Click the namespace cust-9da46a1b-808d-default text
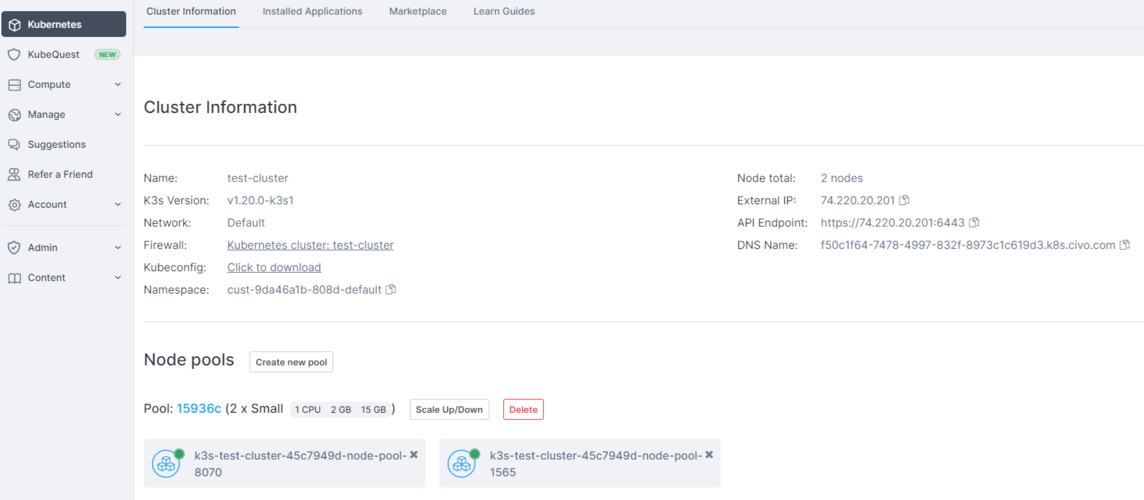 pos(304,290)
